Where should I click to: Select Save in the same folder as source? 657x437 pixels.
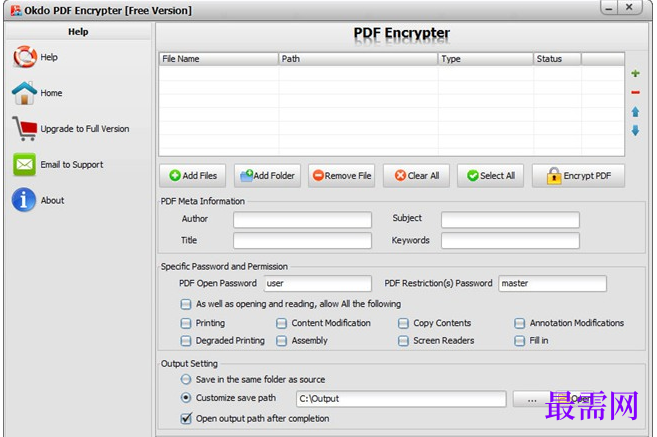(186, 379)
